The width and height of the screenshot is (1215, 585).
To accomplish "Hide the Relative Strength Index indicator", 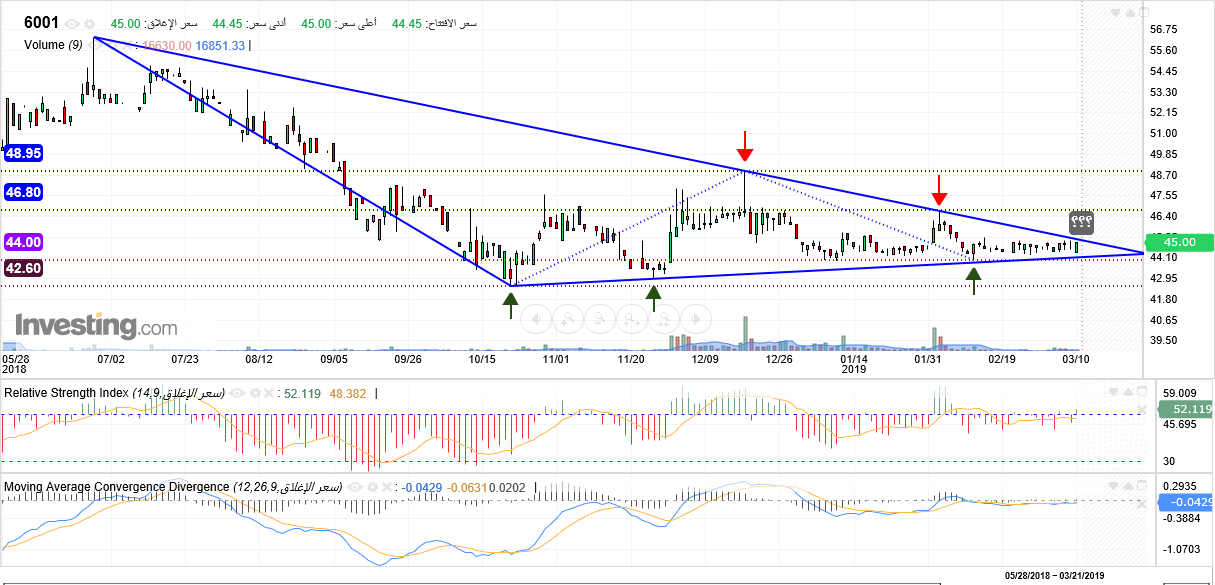I will click(237, 393).
